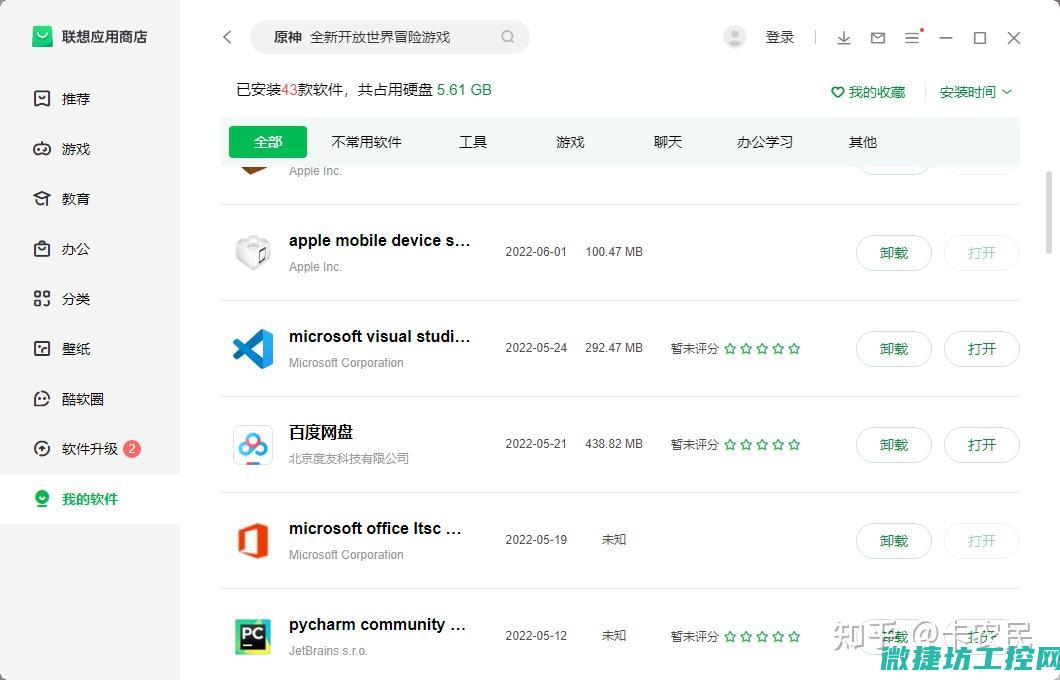Click the PyCharm app icon
The width and height of the screenshot is (1060, 680).
click(x=253, y=637)
